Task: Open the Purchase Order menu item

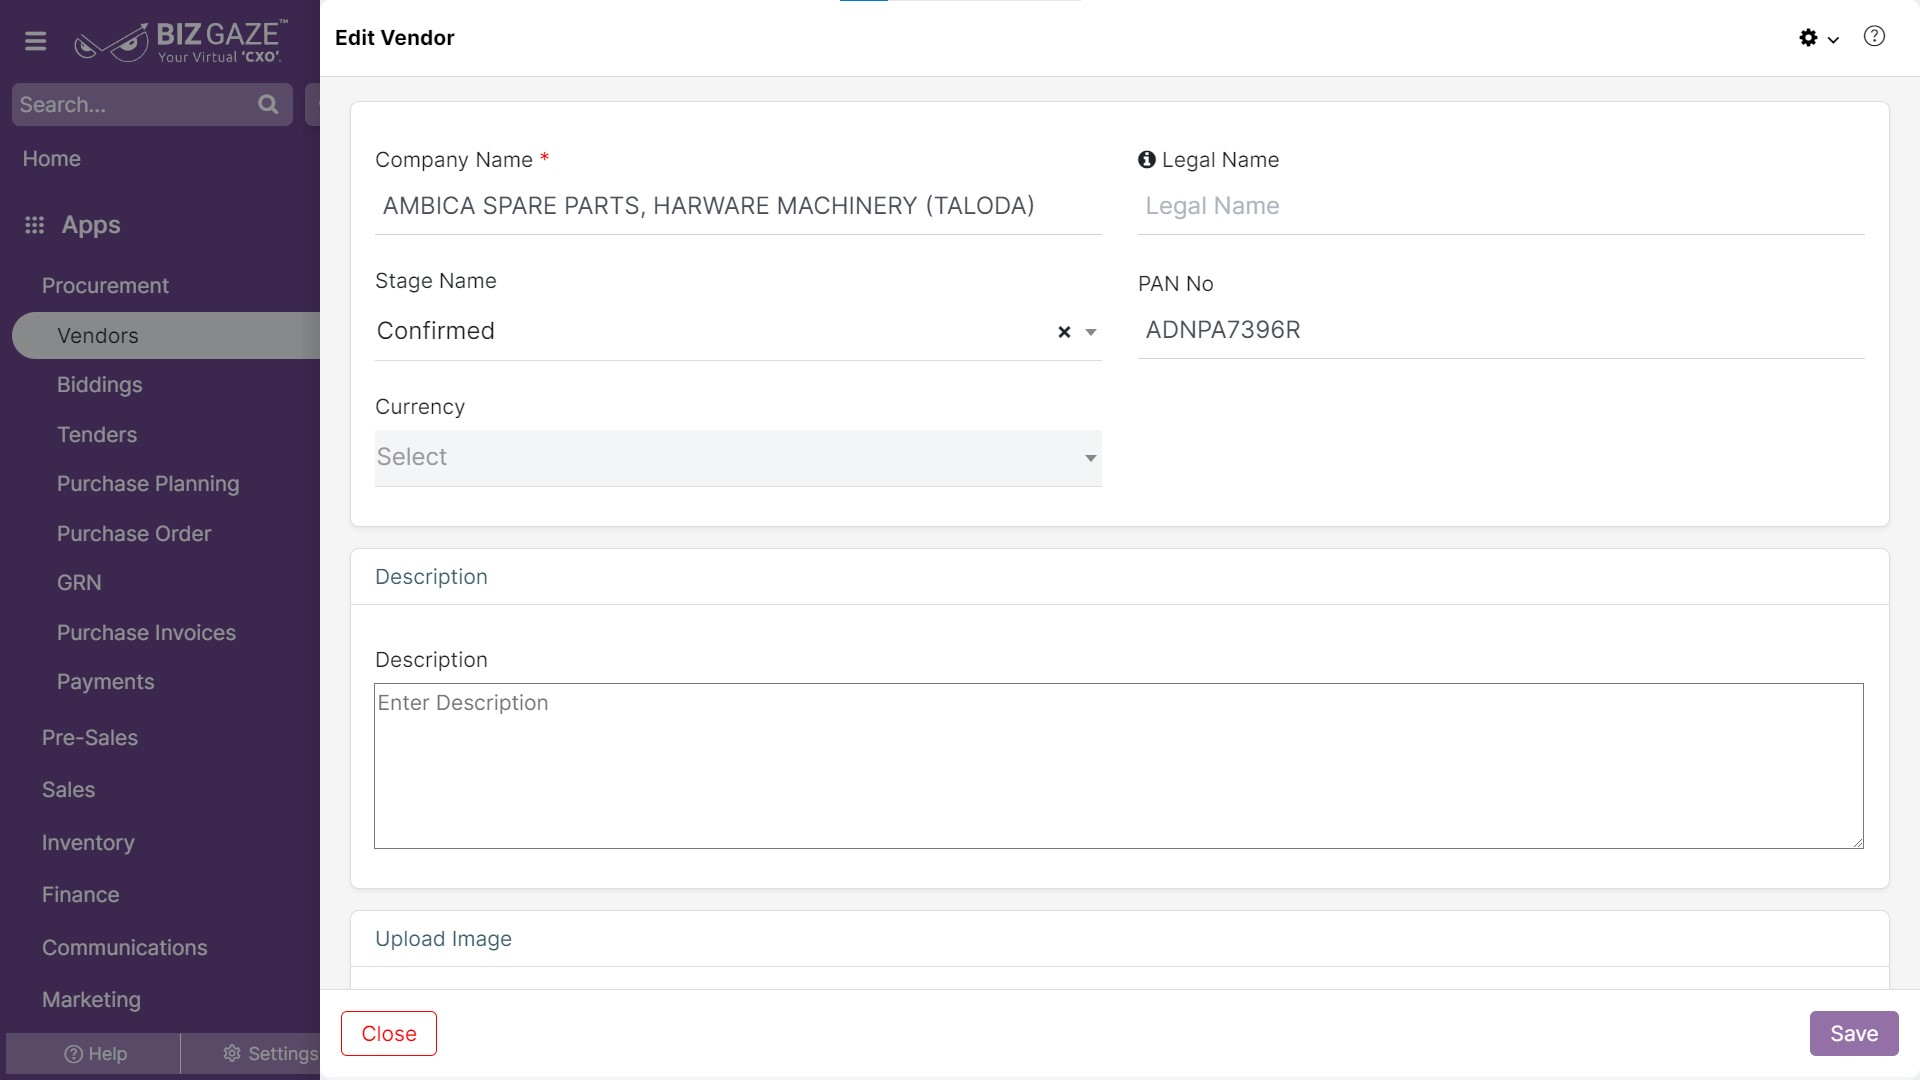Action: point(134,534)
